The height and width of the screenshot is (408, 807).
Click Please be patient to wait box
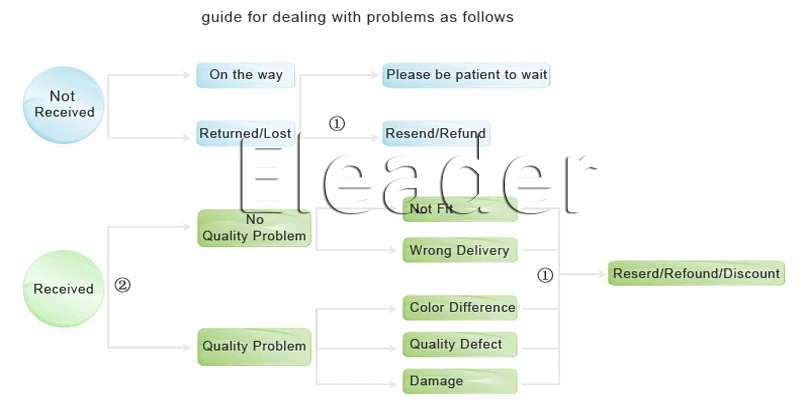tap(466, 75)
